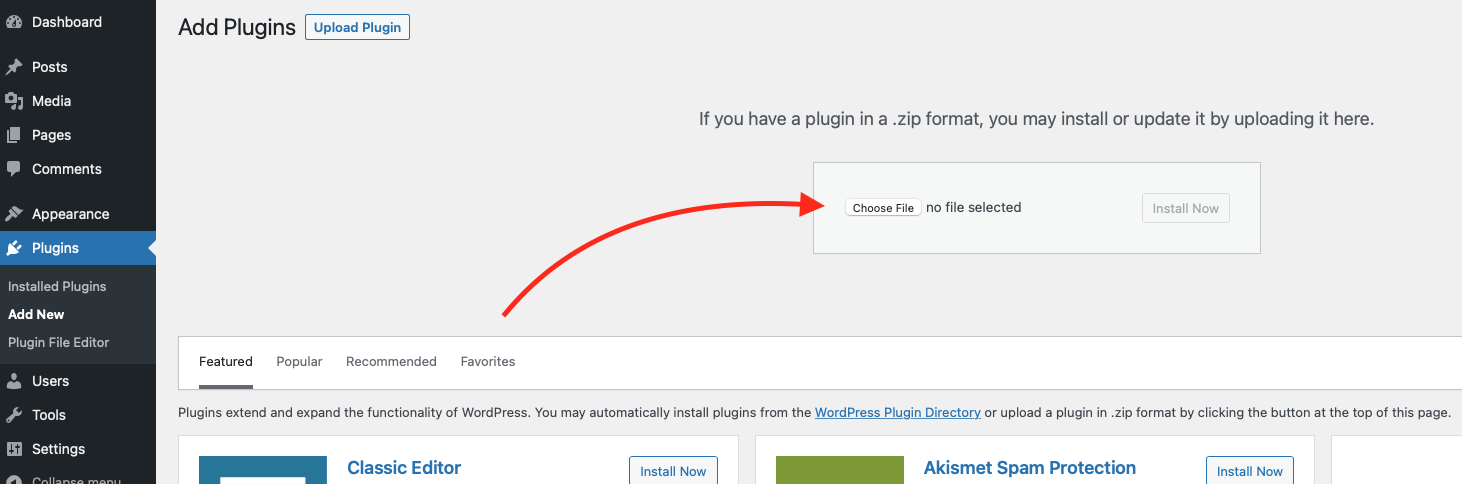The height and width of the screenshot is (484, 1462).
Task: Click the Settings sliders icon
Action: pos(14,449)
